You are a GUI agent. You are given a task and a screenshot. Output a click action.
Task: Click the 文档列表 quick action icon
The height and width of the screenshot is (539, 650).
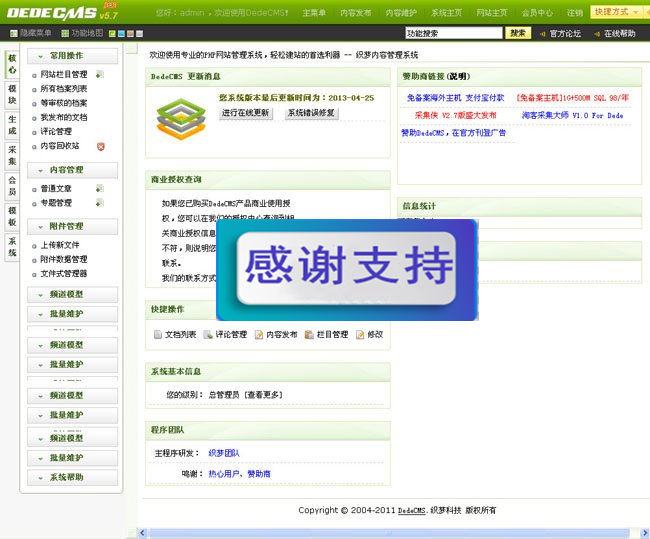point(158,335)
